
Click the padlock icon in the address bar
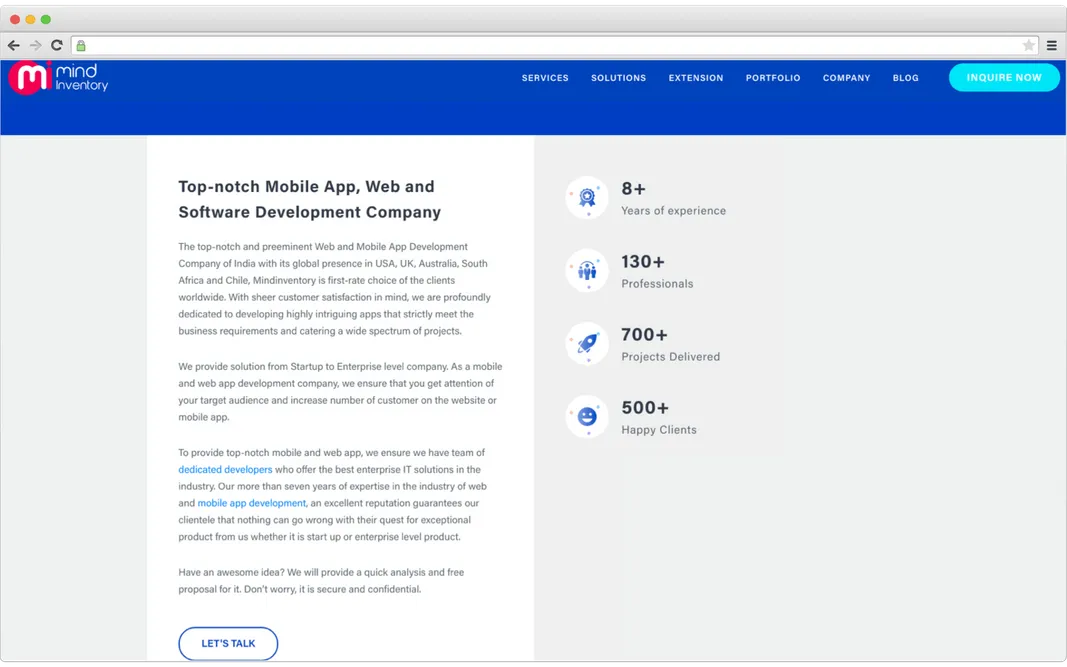coord(80,46)
